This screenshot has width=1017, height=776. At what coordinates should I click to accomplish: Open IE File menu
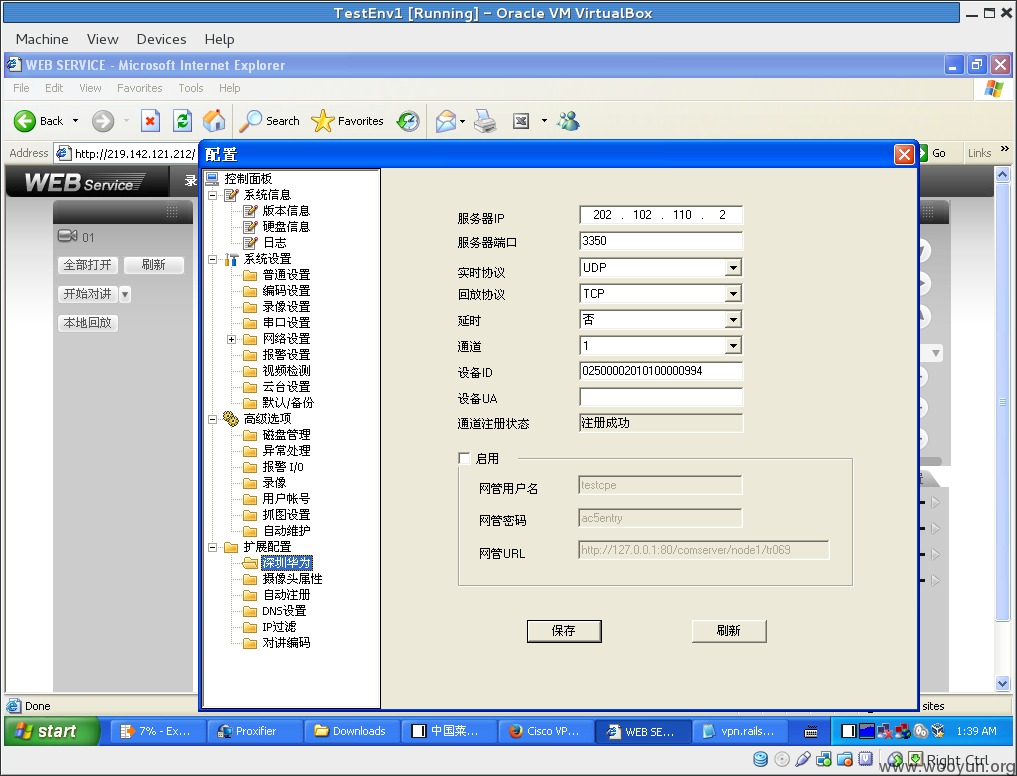pos(21,88)
